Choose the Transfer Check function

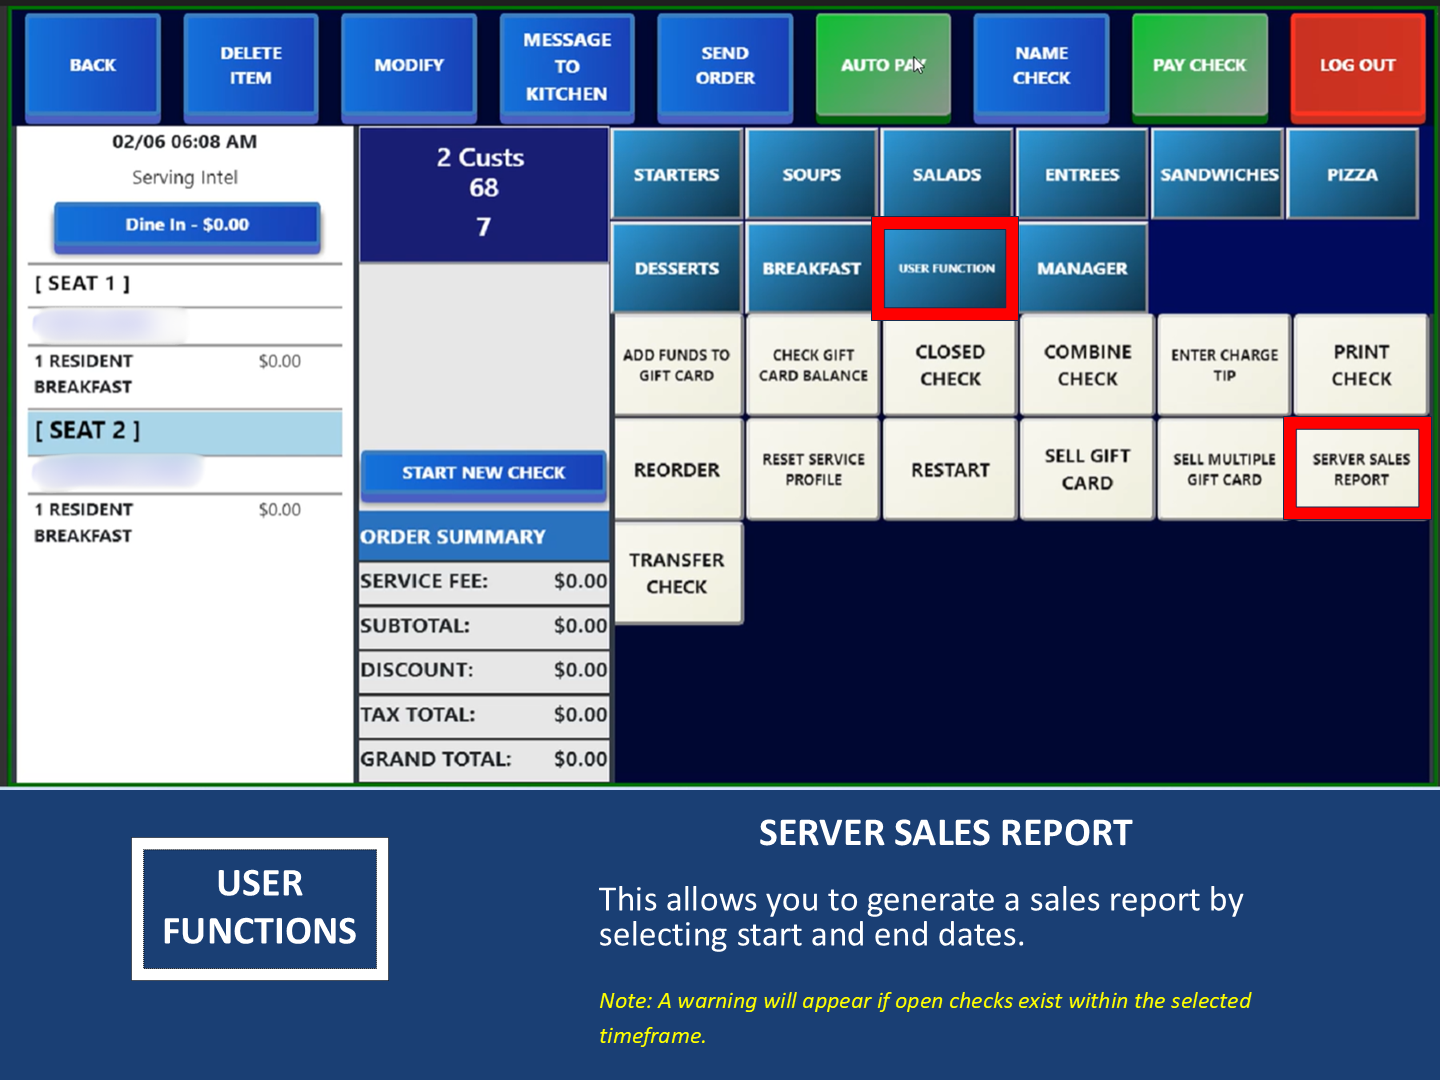[x=677, y=573]
